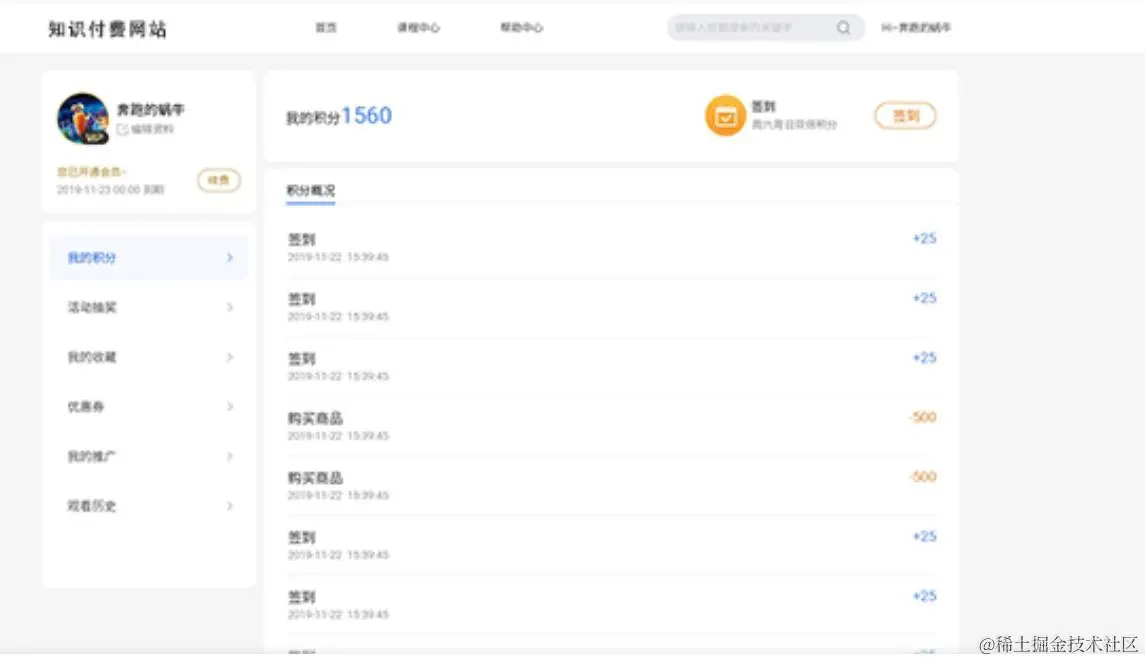Open the 首页 menu item
The image size is (1145, 661).
(x=326, y=28)
